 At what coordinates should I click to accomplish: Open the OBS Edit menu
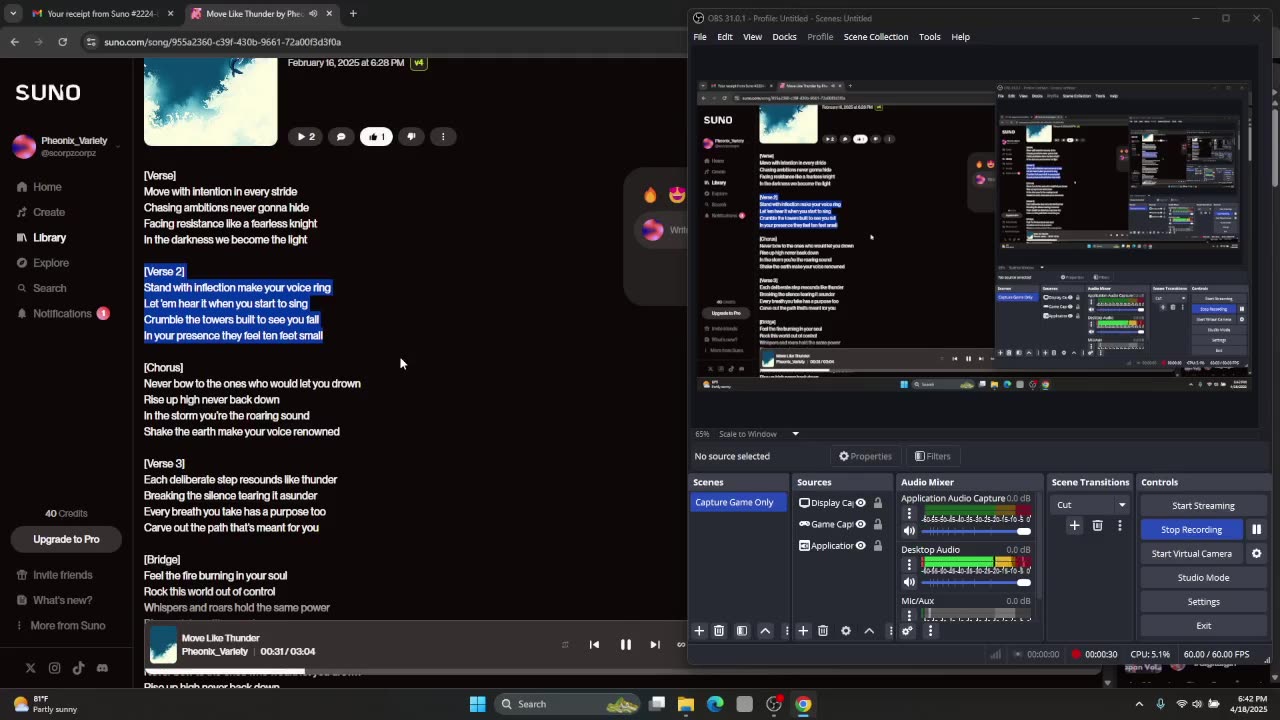coord(725,37)
